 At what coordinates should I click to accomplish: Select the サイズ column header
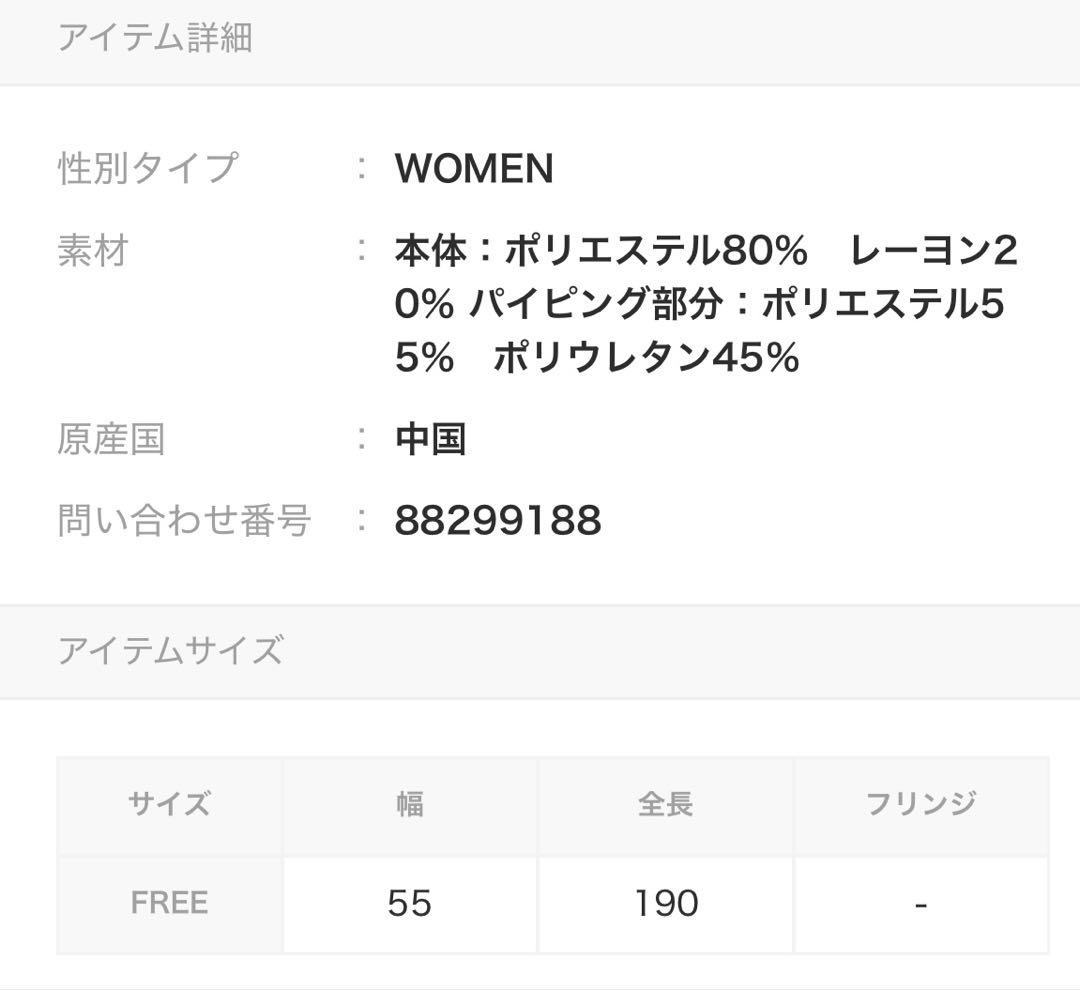(170, 803)
